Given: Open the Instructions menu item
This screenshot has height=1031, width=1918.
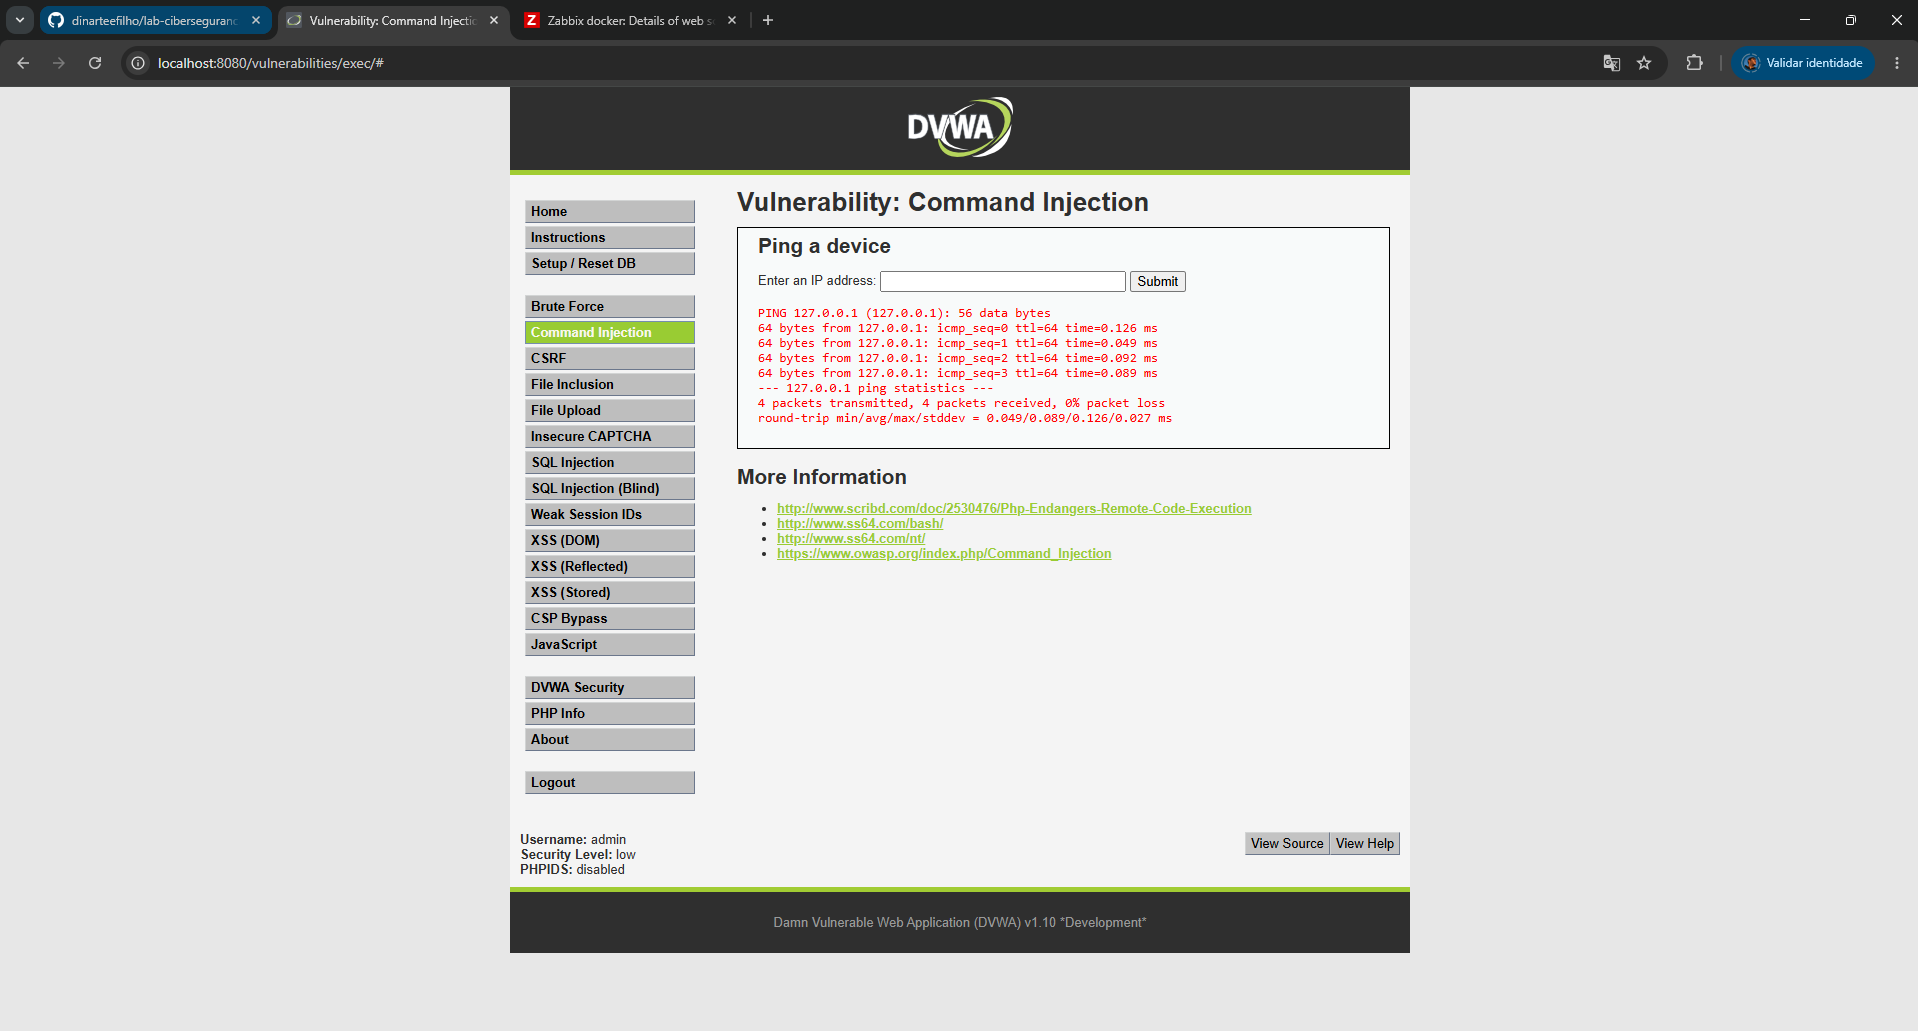Looking at the screenshot, I should (610, 237).
